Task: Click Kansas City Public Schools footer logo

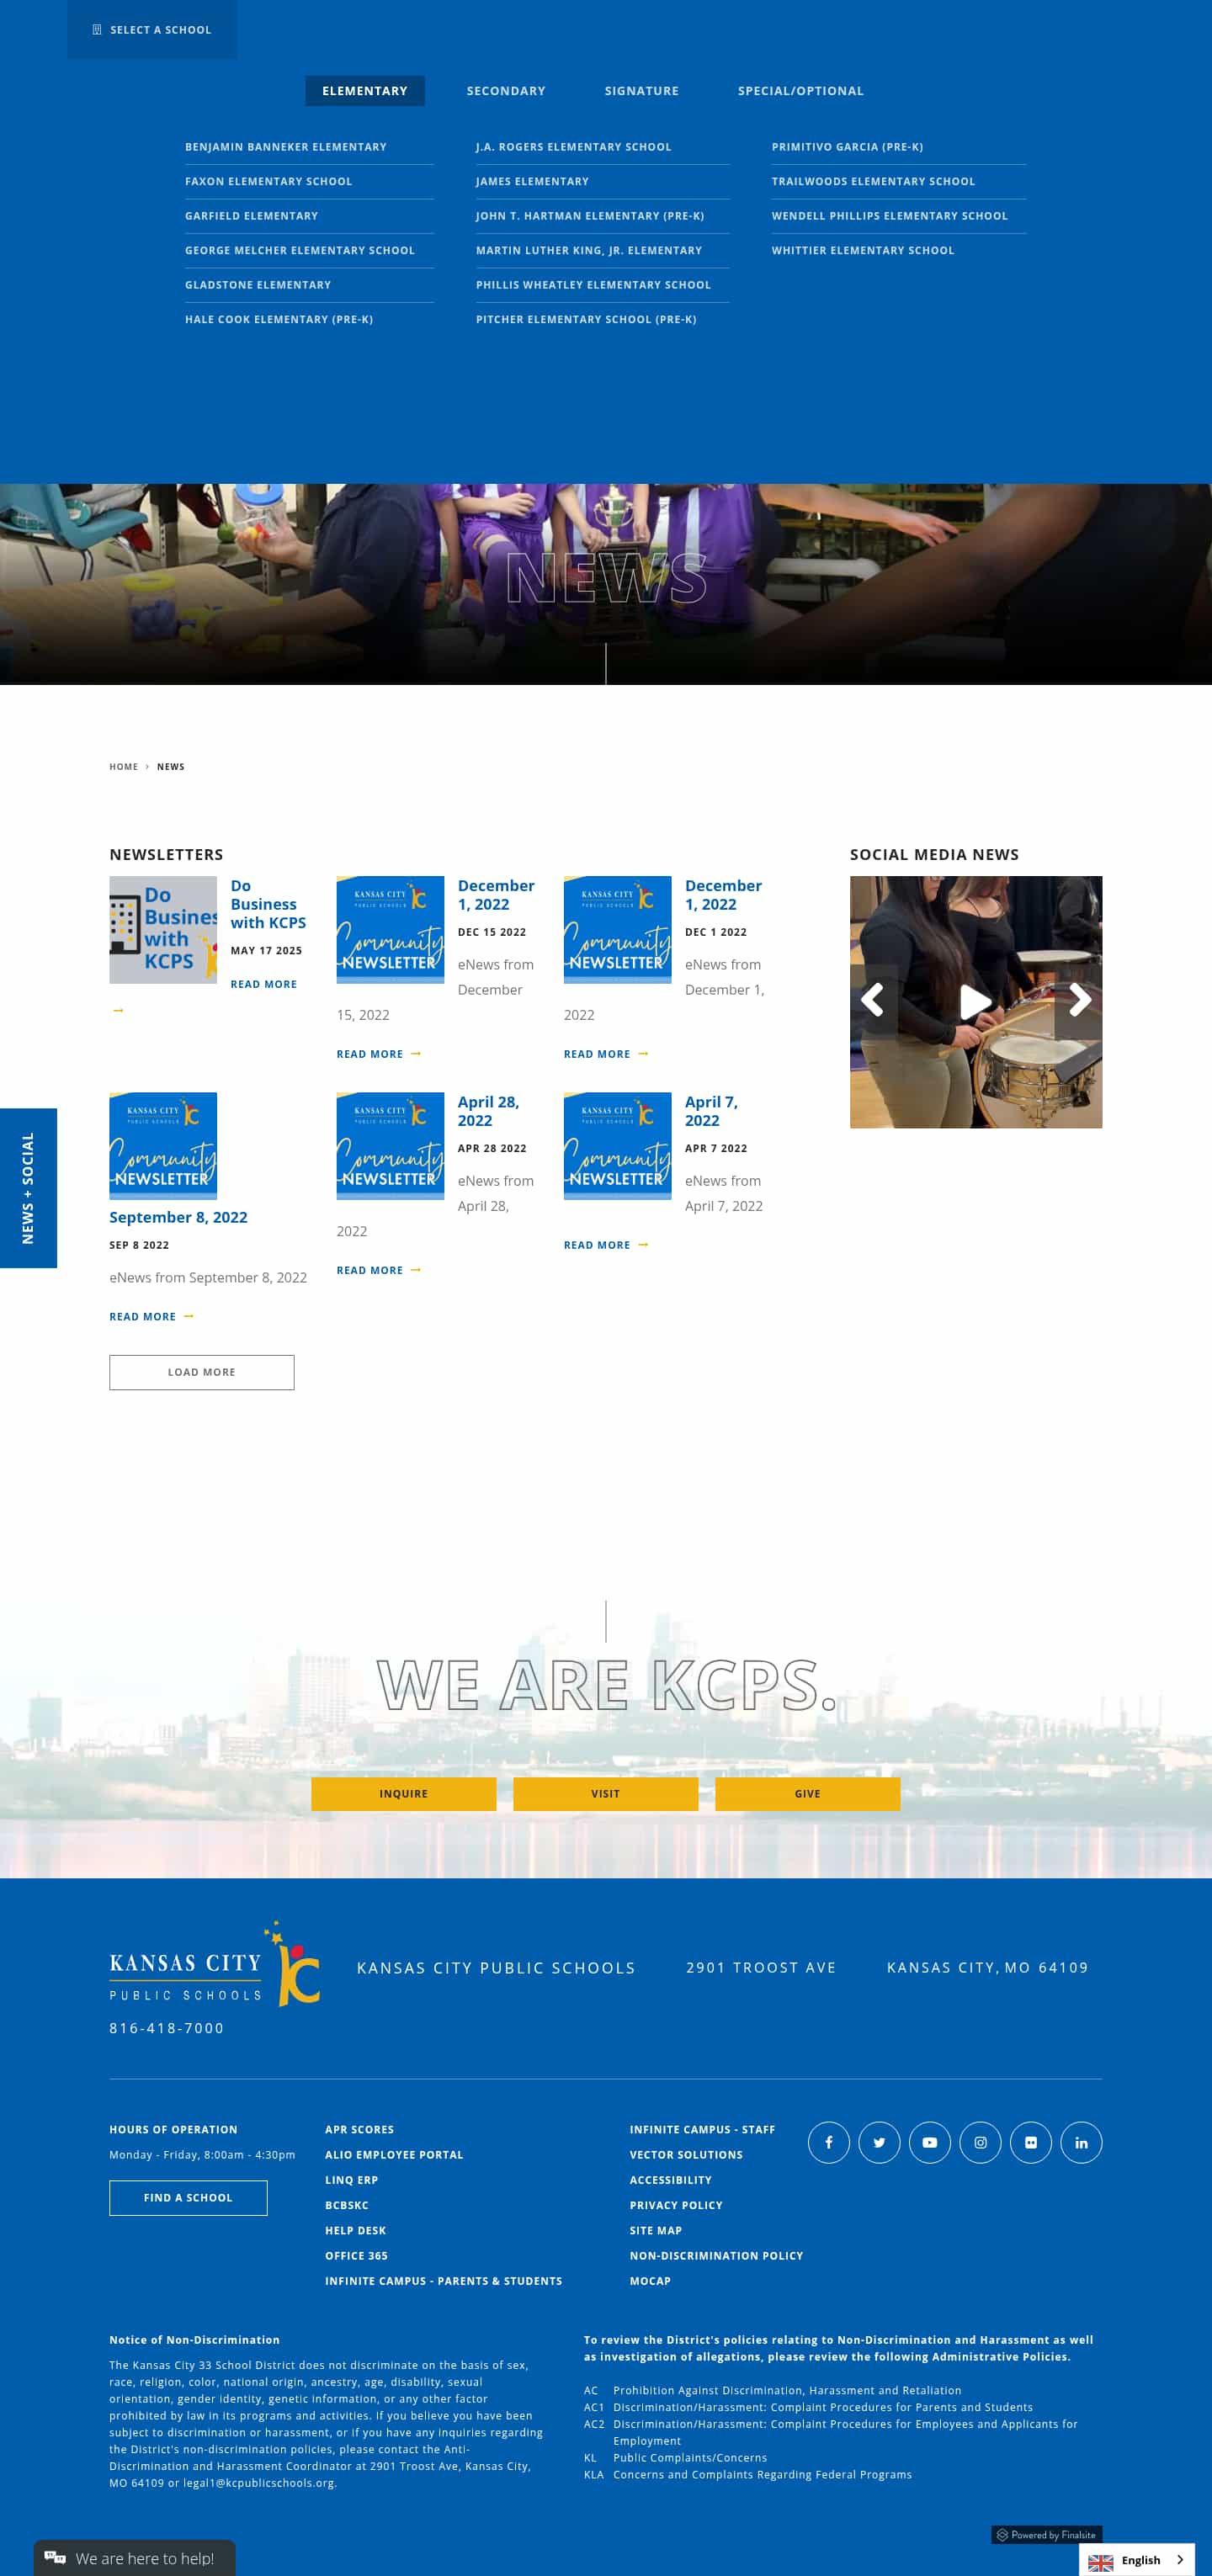Action: (x=214, y=1964)
